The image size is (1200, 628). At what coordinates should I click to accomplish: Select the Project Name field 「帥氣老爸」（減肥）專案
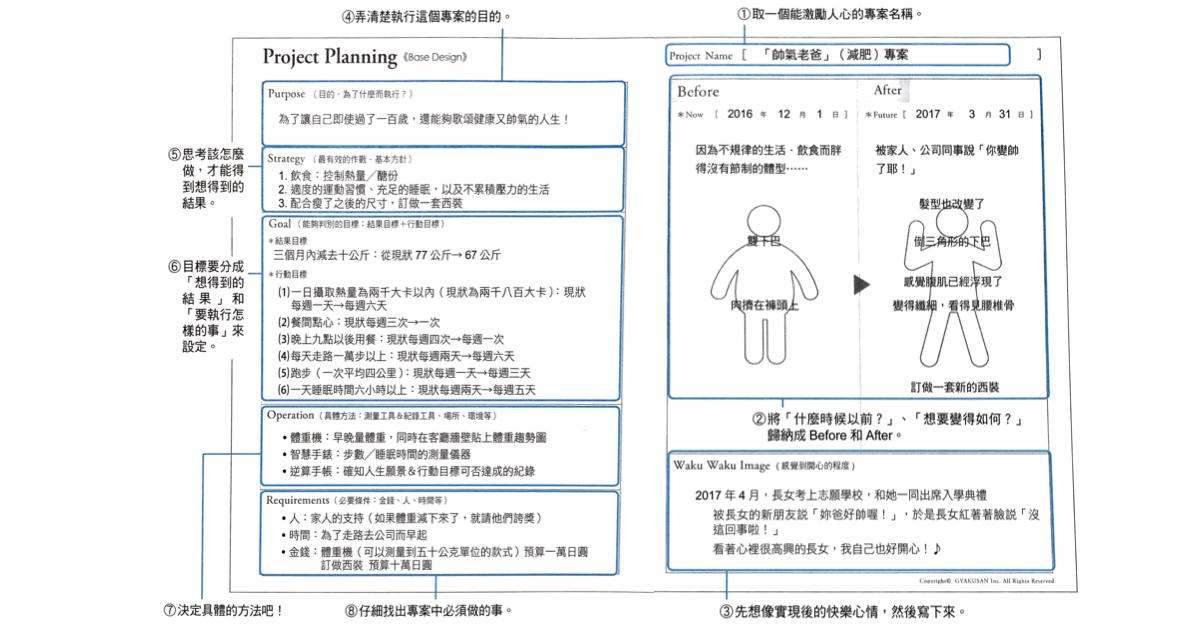(838, 56)
